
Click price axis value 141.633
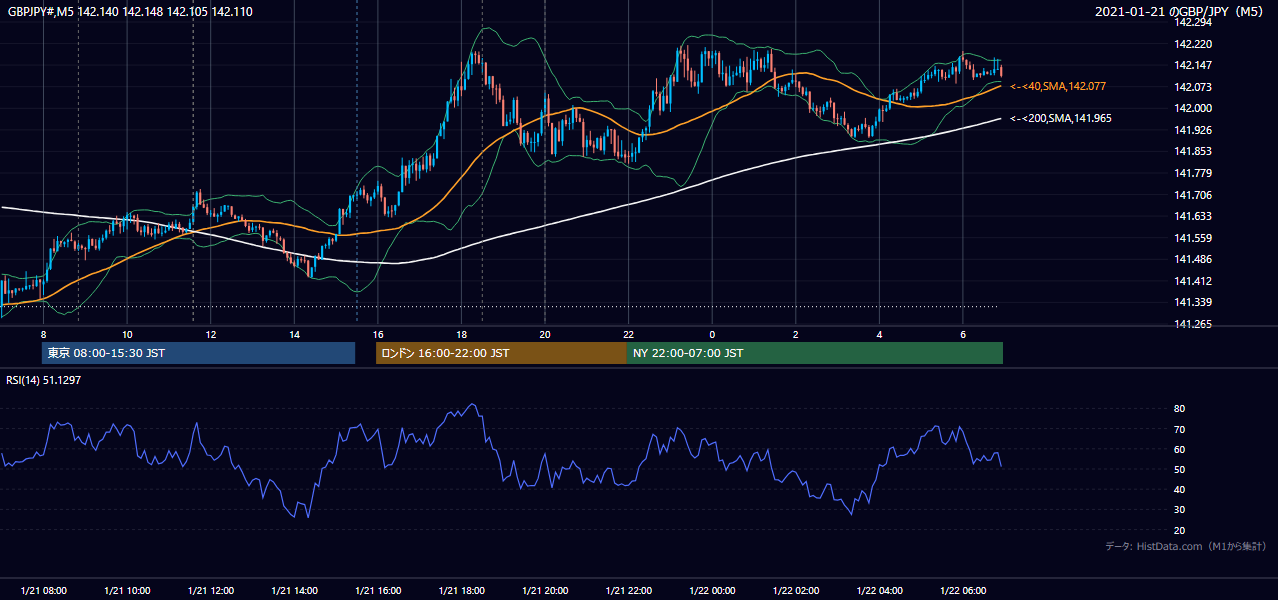coord(1193,216)
